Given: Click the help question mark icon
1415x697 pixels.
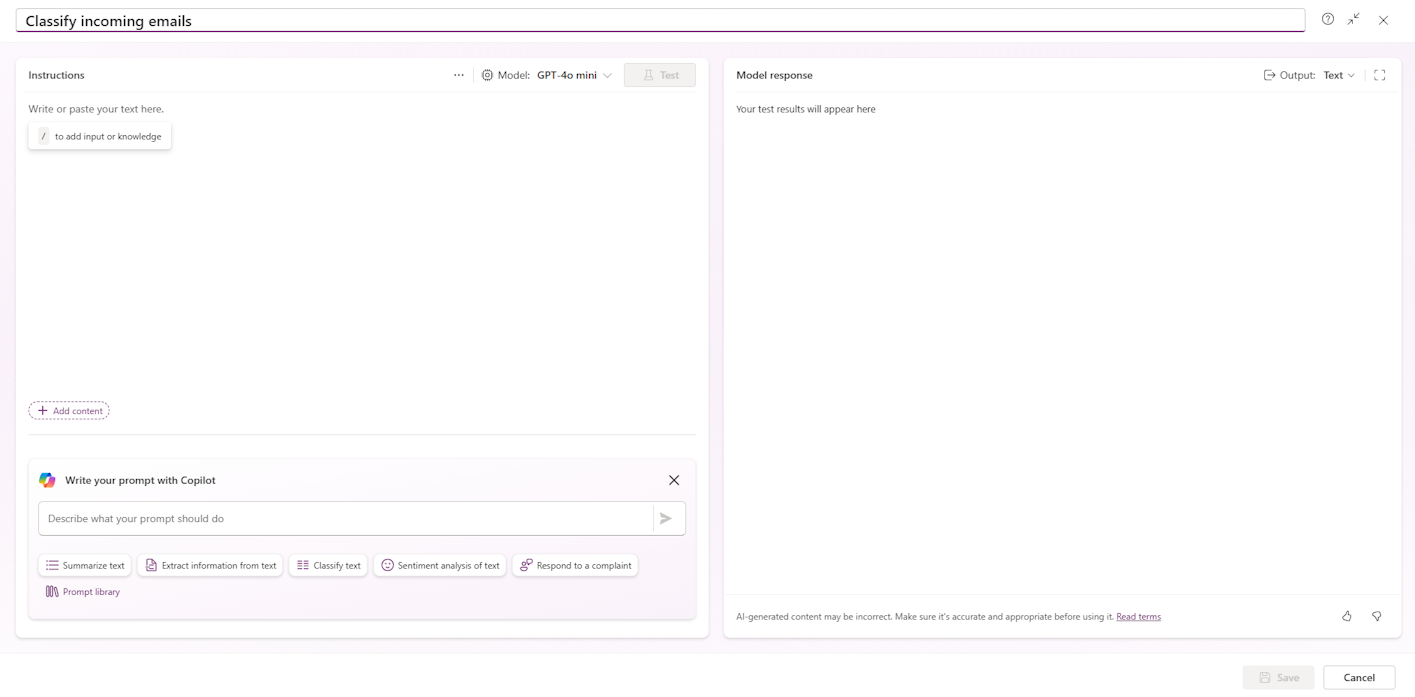Looking at the screenshot, I should 1327,19.
